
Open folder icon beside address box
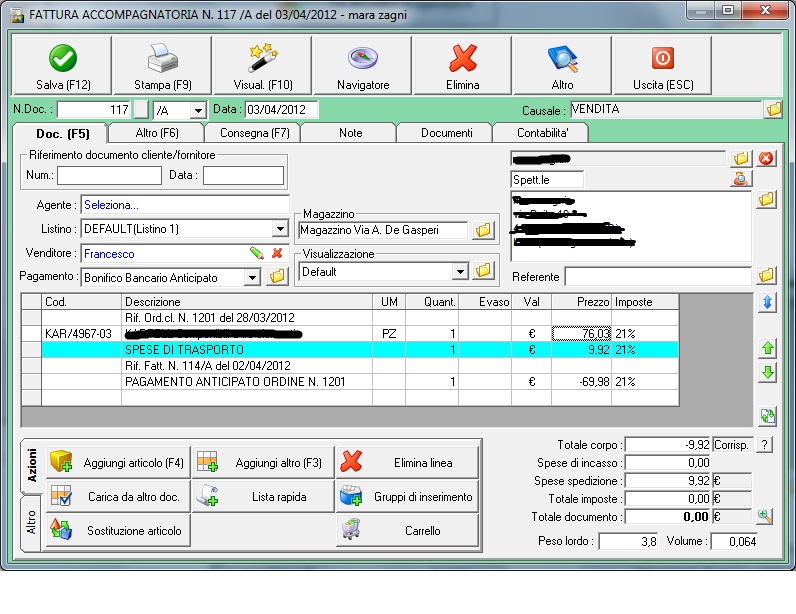tap(766, 200)
